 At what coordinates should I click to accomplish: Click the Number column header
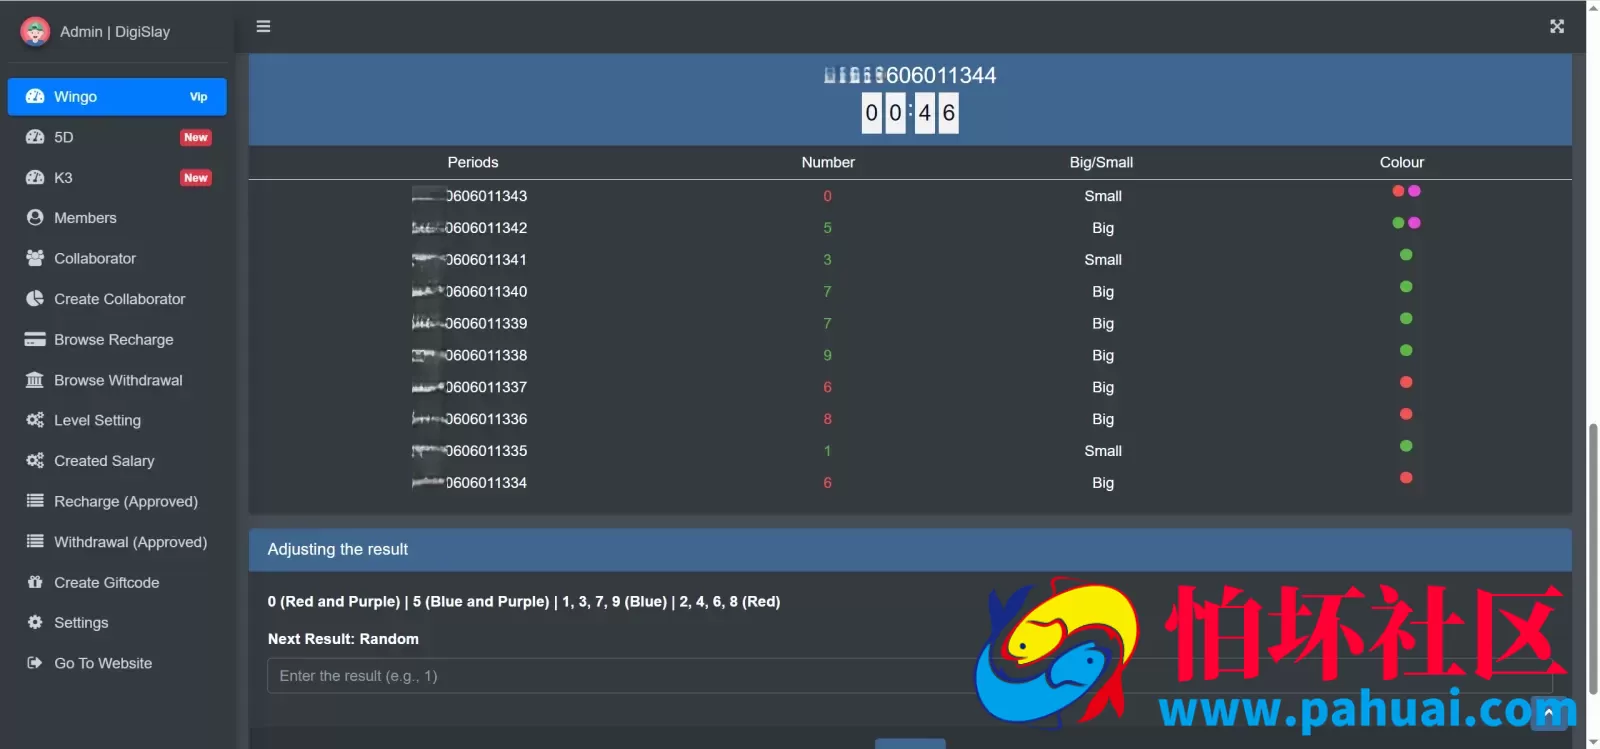coord(828,162)
